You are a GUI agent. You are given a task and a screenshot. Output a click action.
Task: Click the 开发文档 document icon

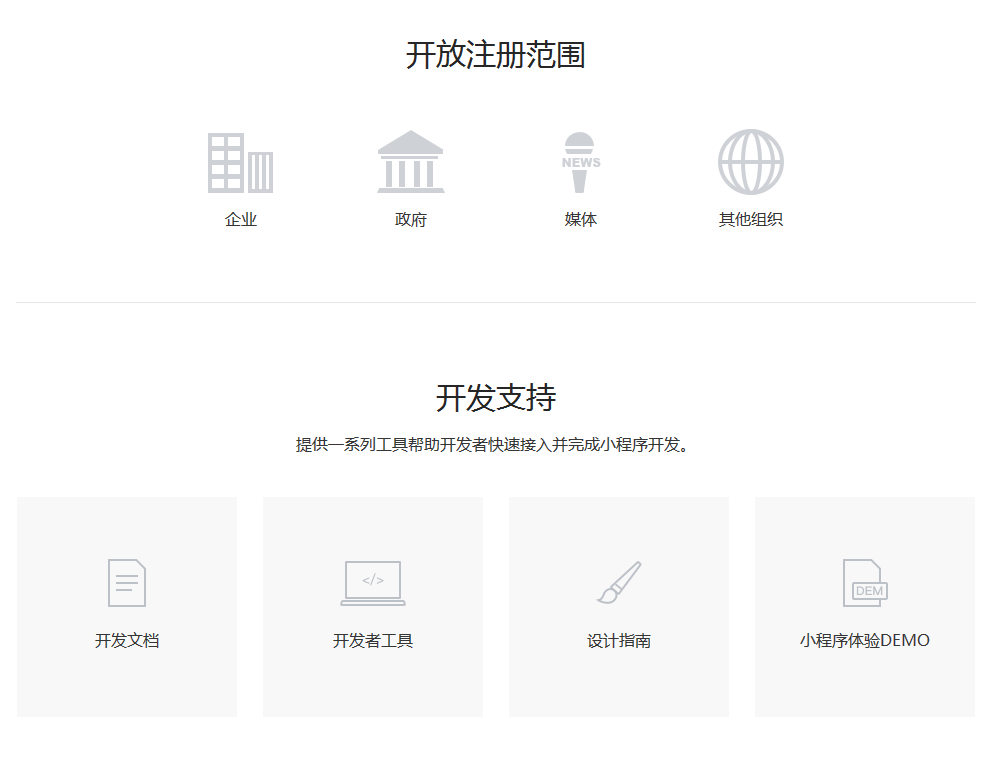point(126,582)
